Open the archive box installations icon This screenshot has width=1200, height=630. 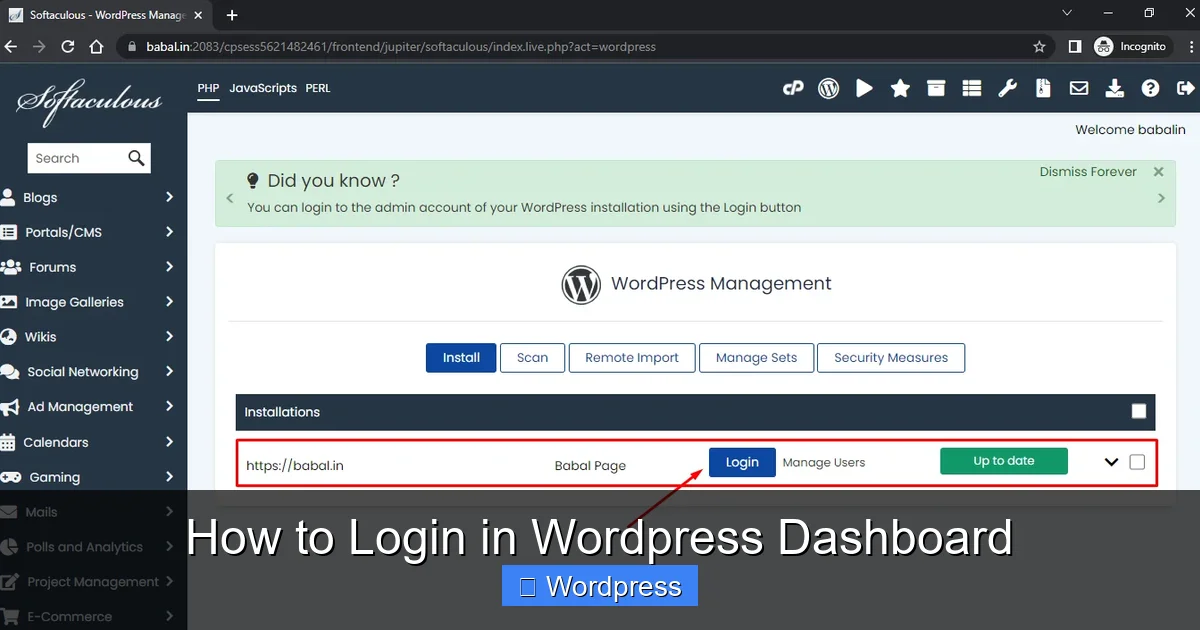coord(936,88)
